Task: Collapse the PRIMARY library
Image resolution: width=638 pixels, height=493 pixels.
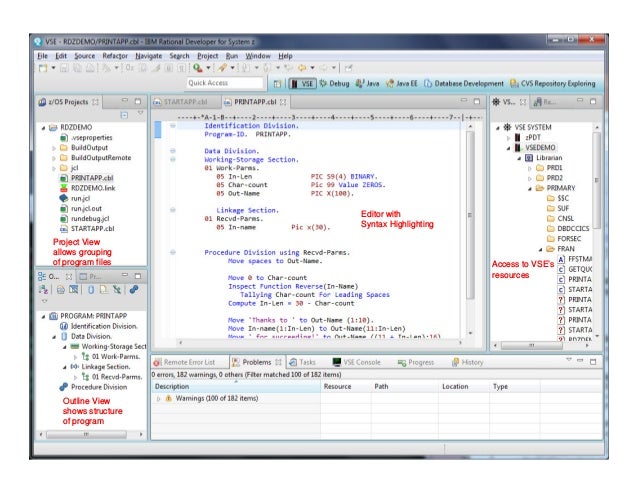Action: (x=530, y=188)
